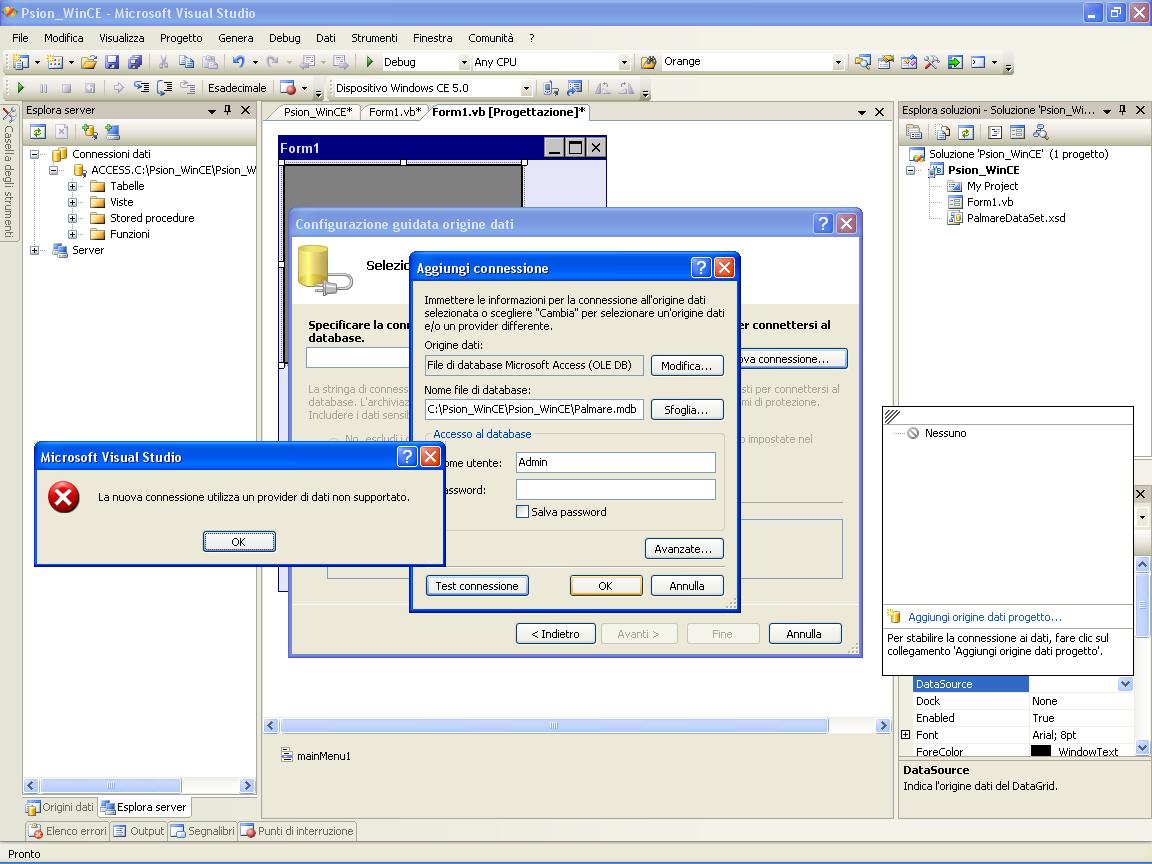Expand the Font property in the properties grid
Image resolution: width=1152 pixels, height=864 pixels.
click(906, 735)
